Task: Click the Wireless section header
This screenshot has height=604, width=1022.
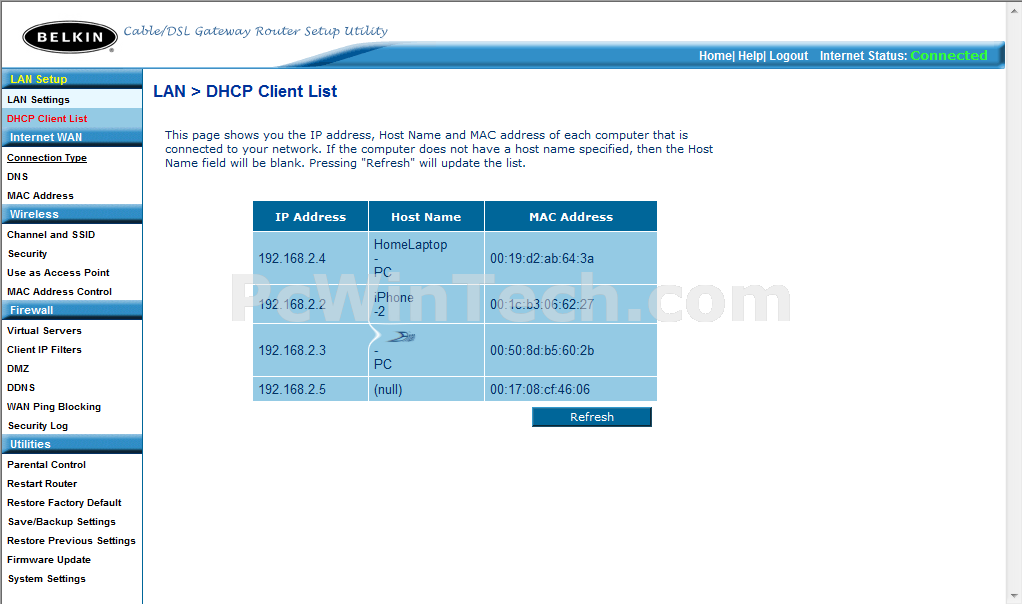Action: tap(72, 214)
